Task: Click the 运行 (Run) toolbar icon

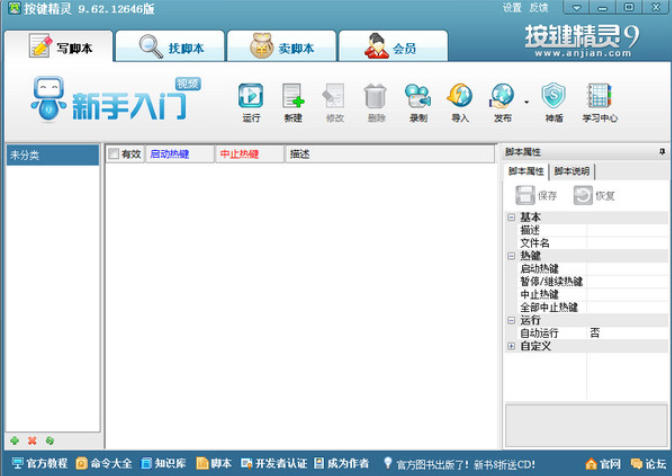Action: [x=251, y=102]
